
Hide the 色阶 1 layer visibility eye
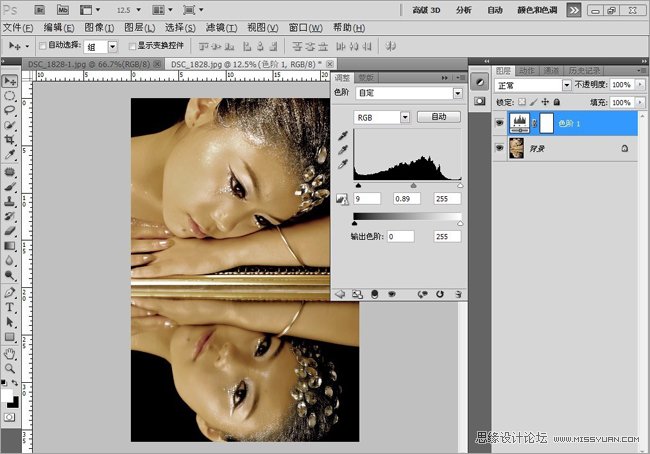(x=500, y=122)
